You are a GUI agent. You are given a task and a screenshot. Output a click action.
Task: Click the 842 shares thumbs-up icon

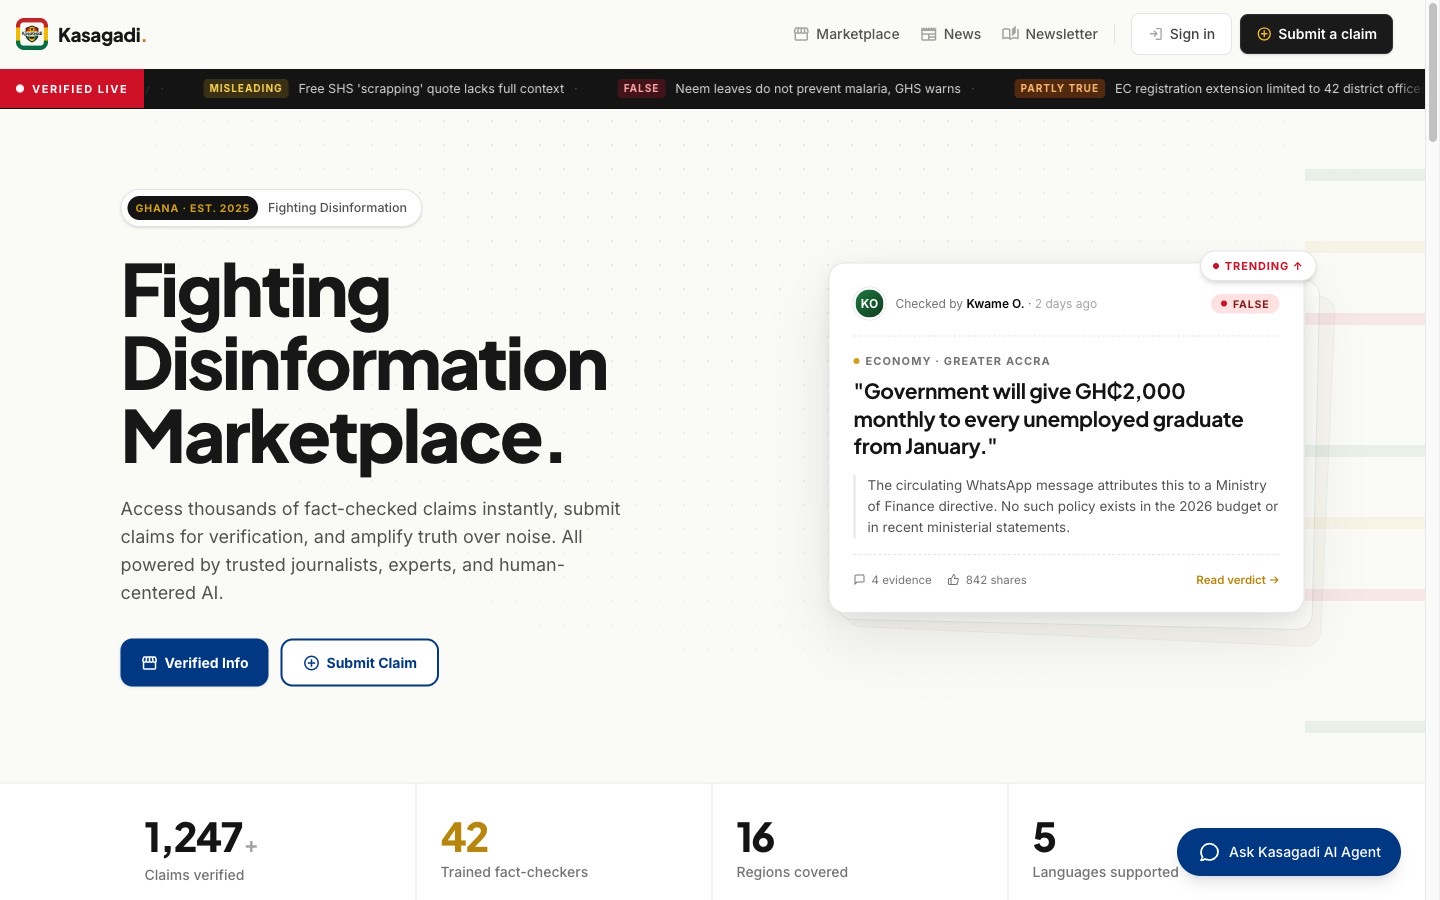[953, 580]
